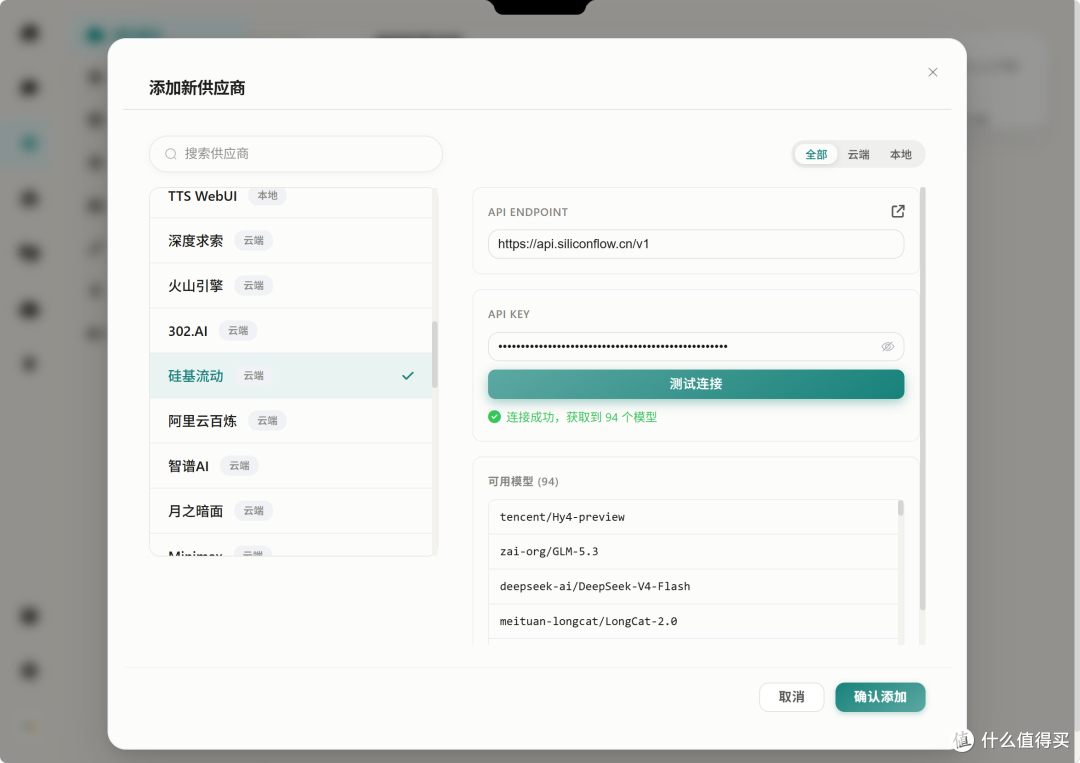The width and height of the screenshot is (1080, 763).
Task: Click the green success status icon
Action: click(x=494, y=417)
